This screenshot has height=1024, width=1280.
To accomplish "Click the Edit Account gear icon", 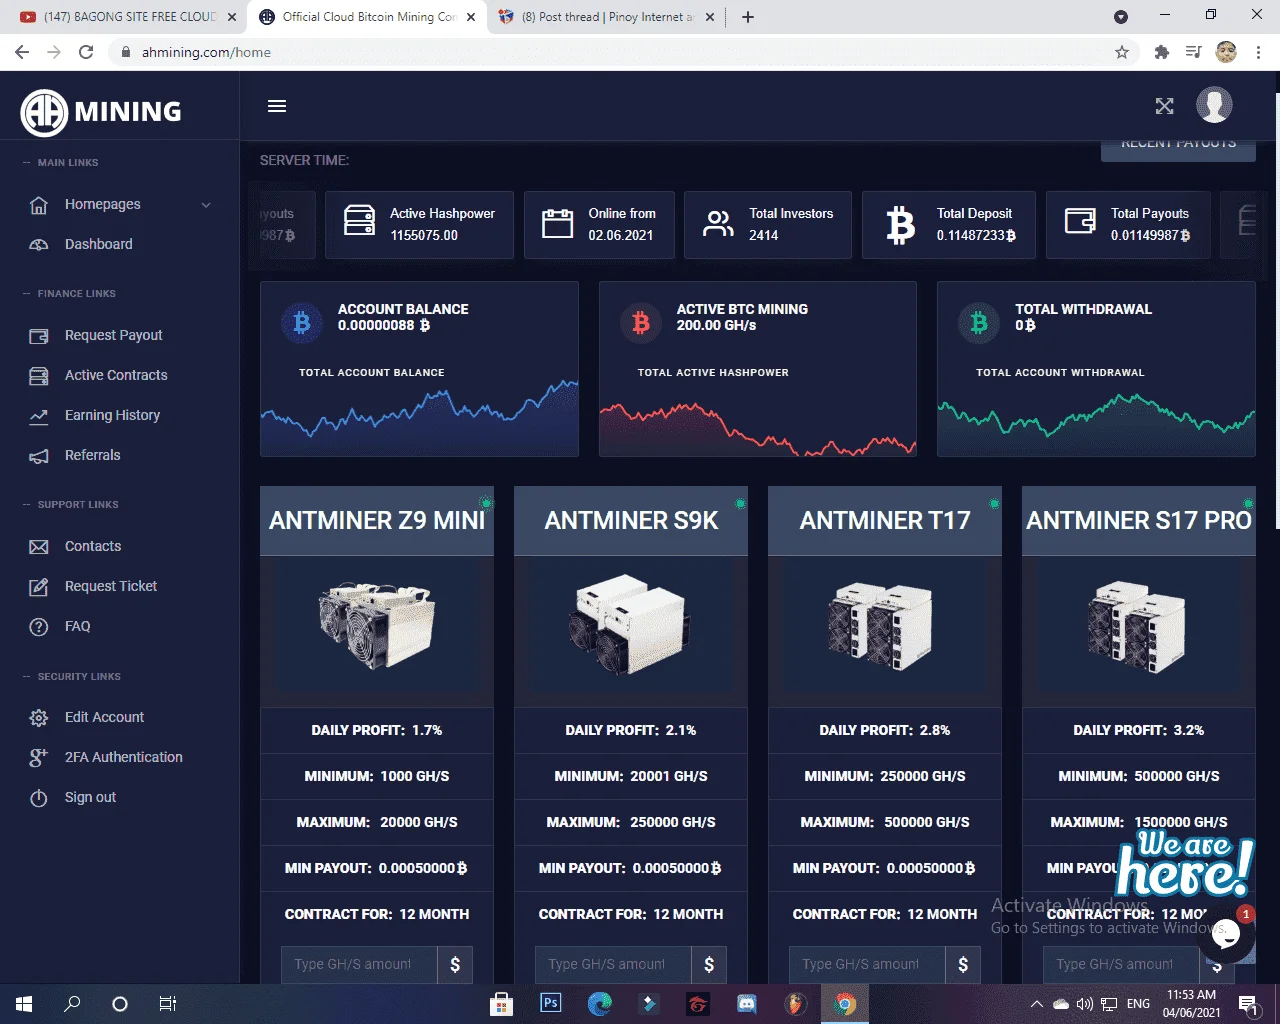I will tap(39, 718).
